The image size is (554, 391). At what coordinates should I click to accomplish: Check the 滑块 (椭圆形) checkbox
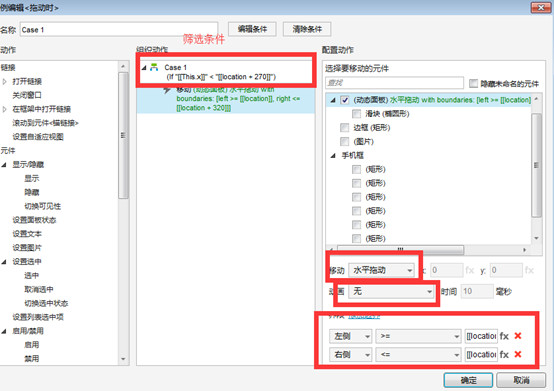click(x=356, y=114)
